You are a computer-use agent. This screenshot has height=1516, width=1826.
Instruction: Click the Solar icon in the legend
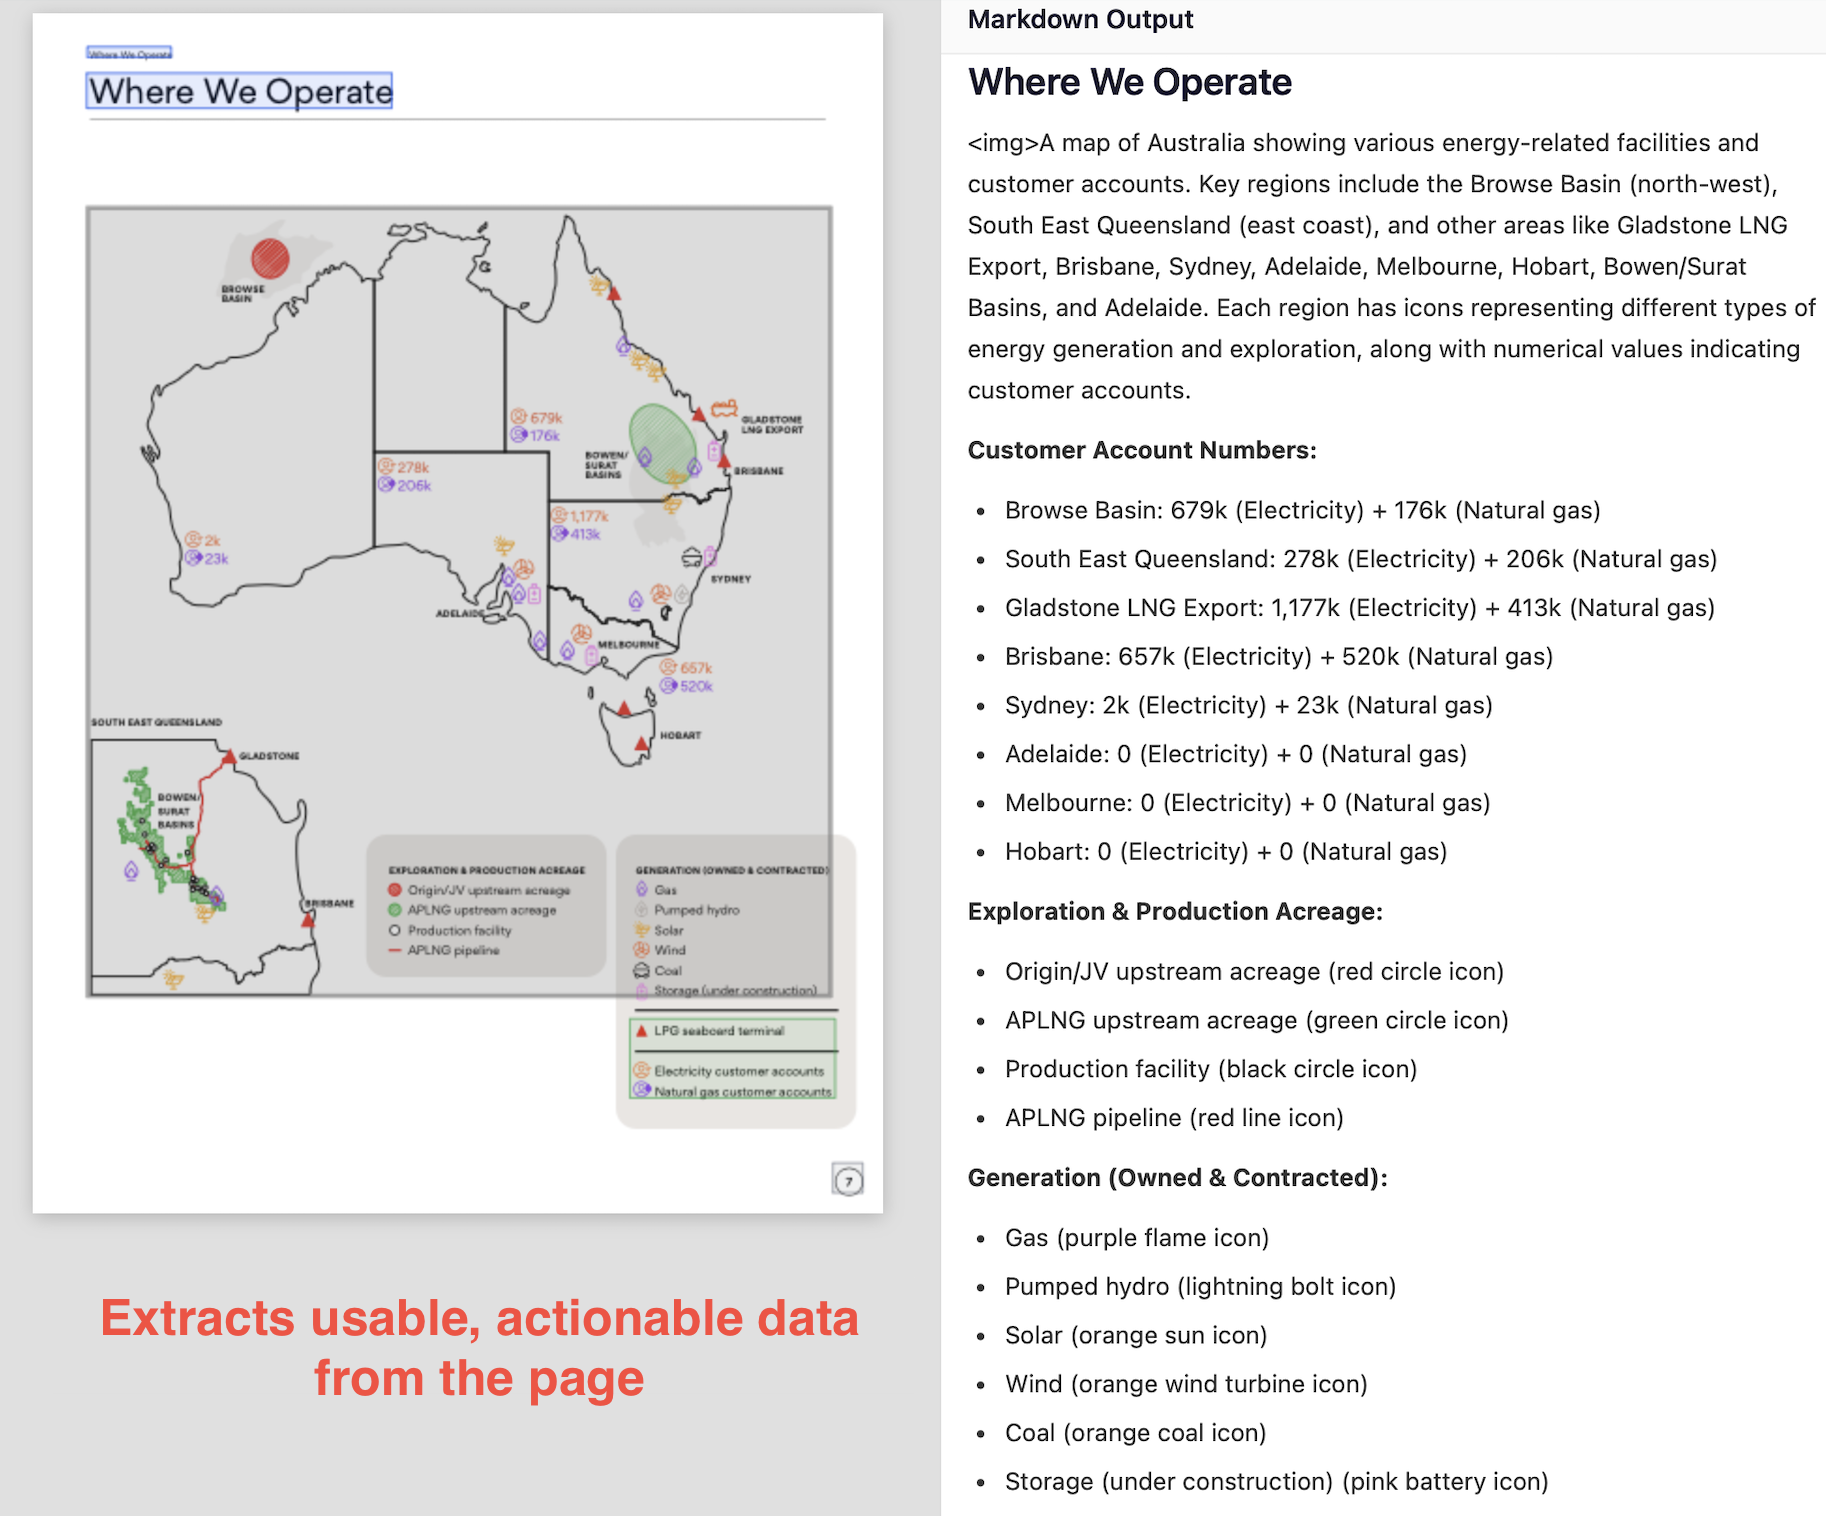pos(642,930)
